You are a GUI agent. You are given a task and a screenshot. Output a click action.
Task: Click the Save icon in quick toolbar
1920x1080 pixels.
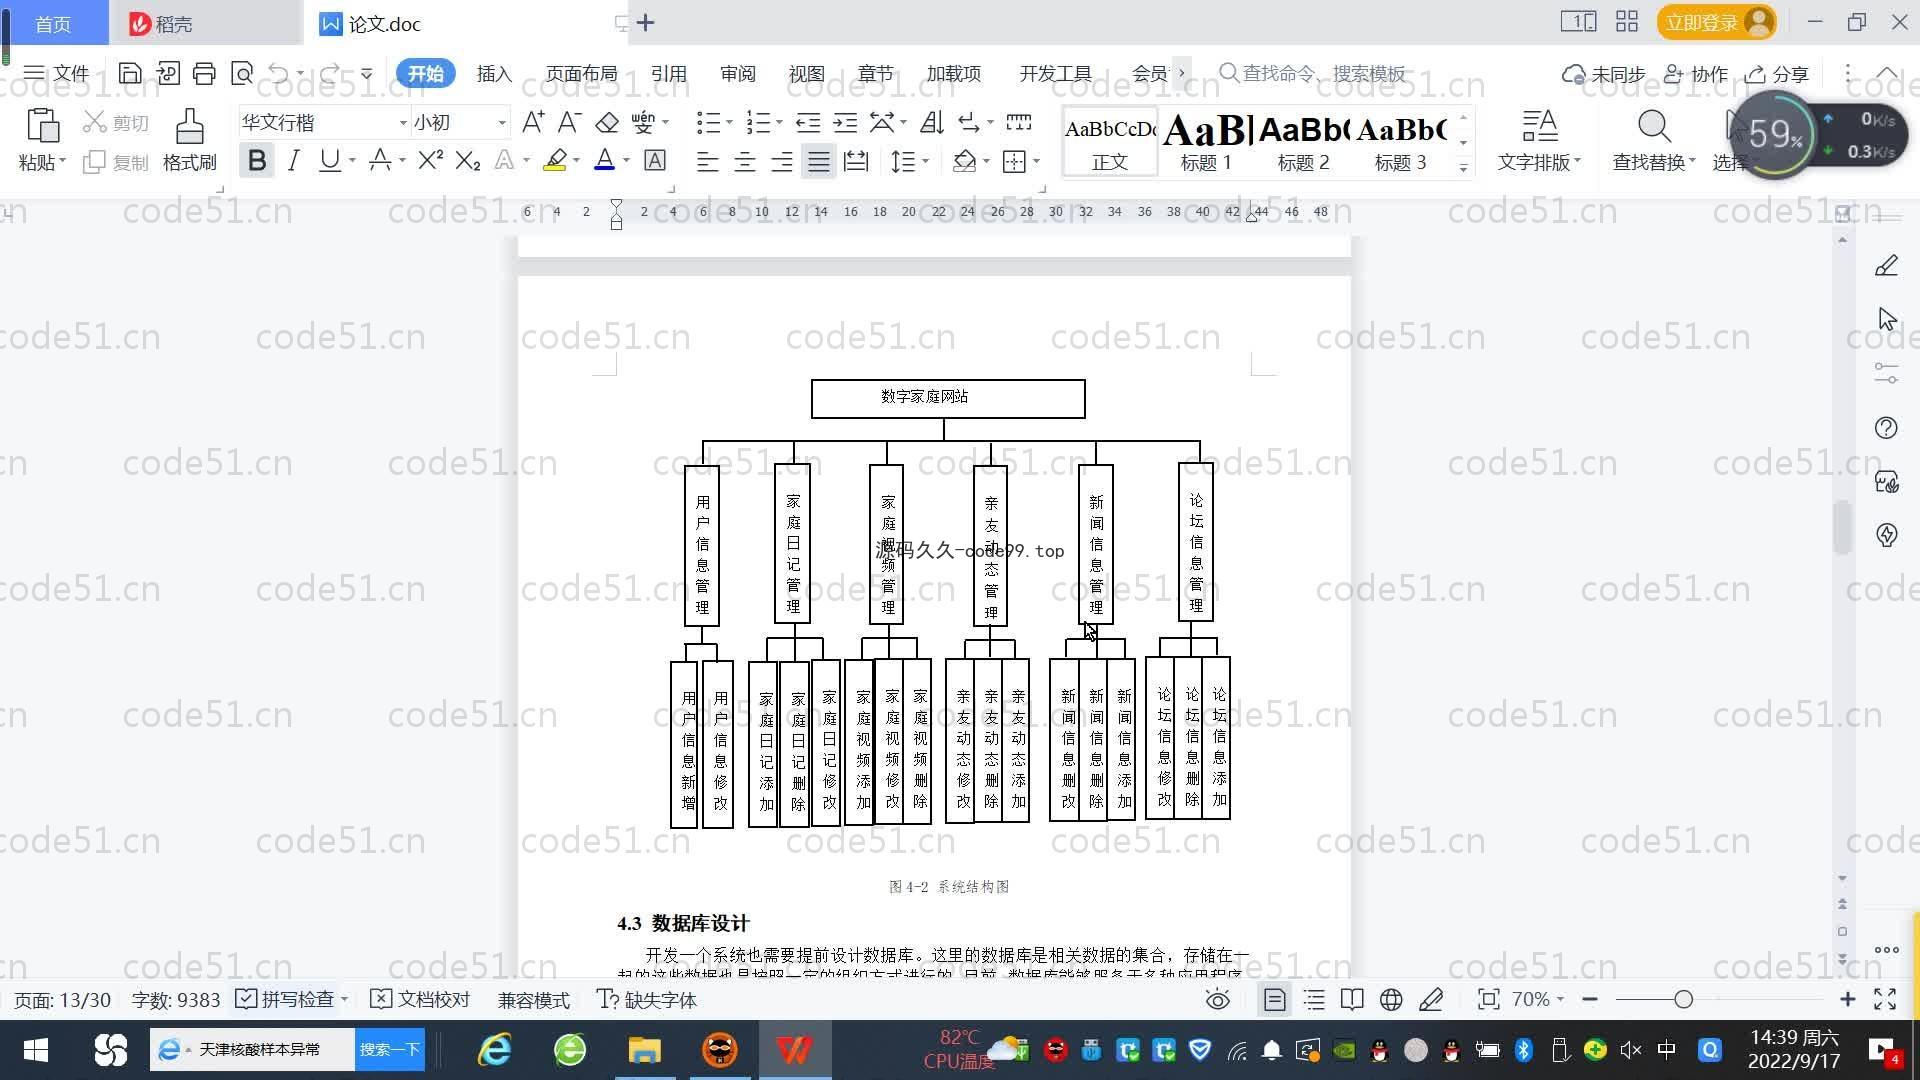129,73
